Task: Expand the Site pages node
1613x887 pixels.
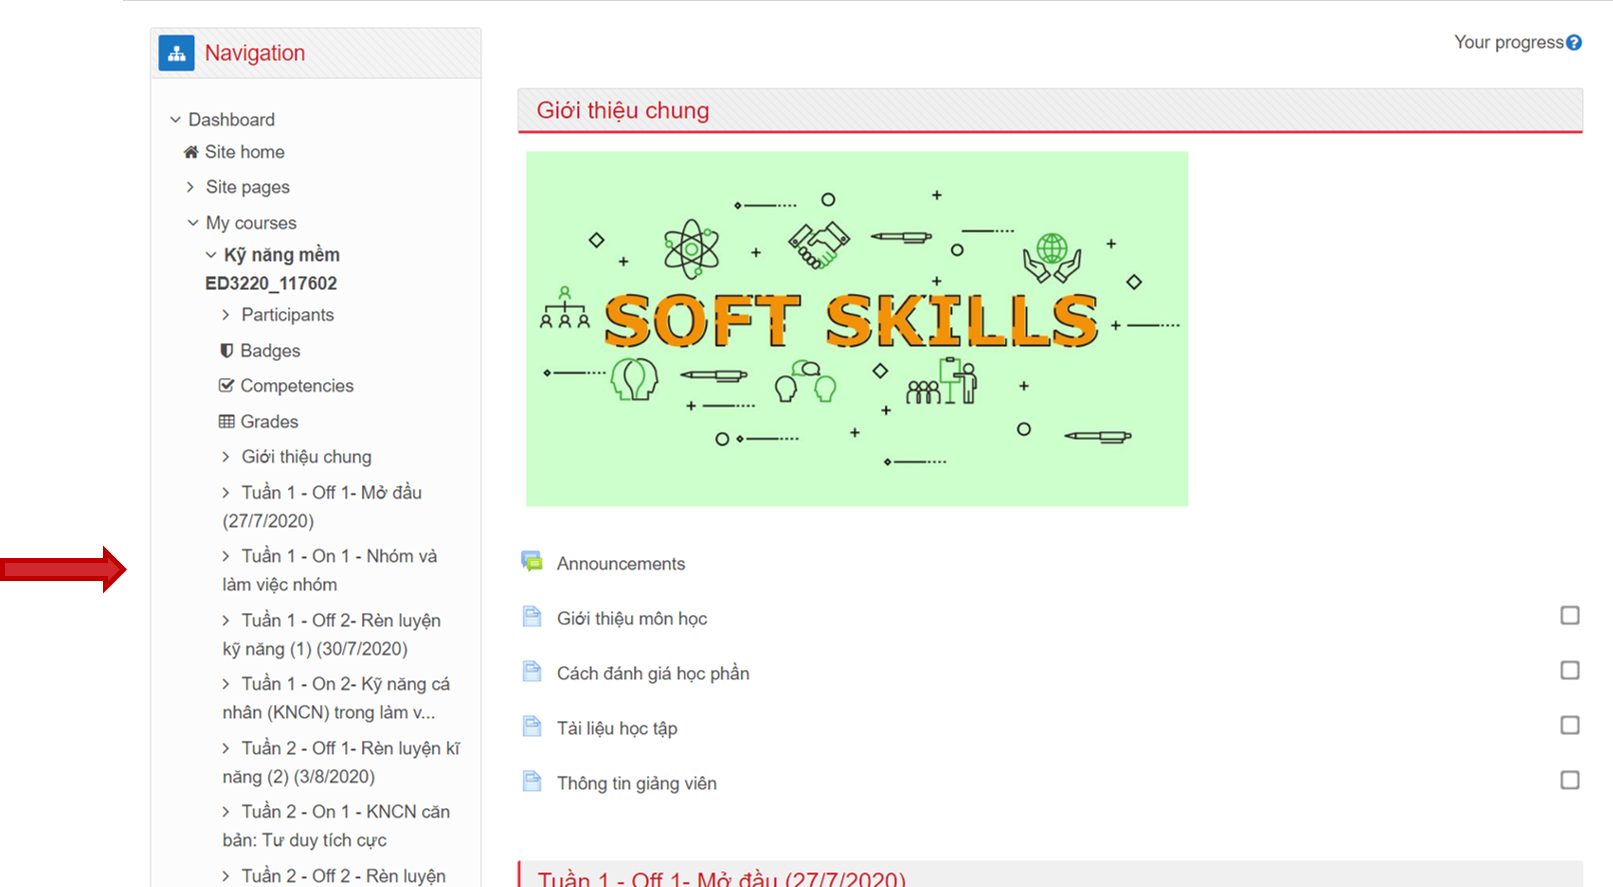Action: [x=191, y=187]
